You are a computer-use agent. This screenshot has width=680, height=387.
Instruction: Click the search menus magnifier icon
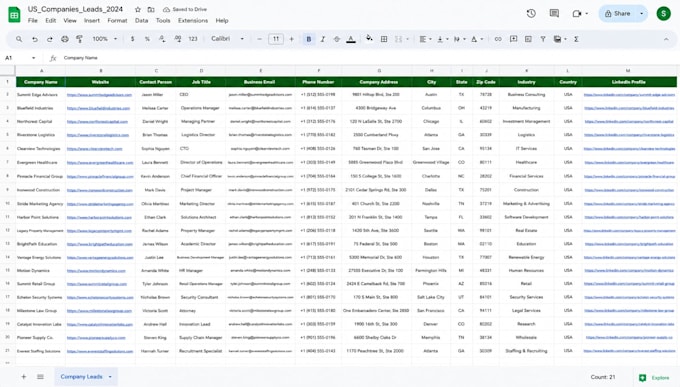(19, 39)
